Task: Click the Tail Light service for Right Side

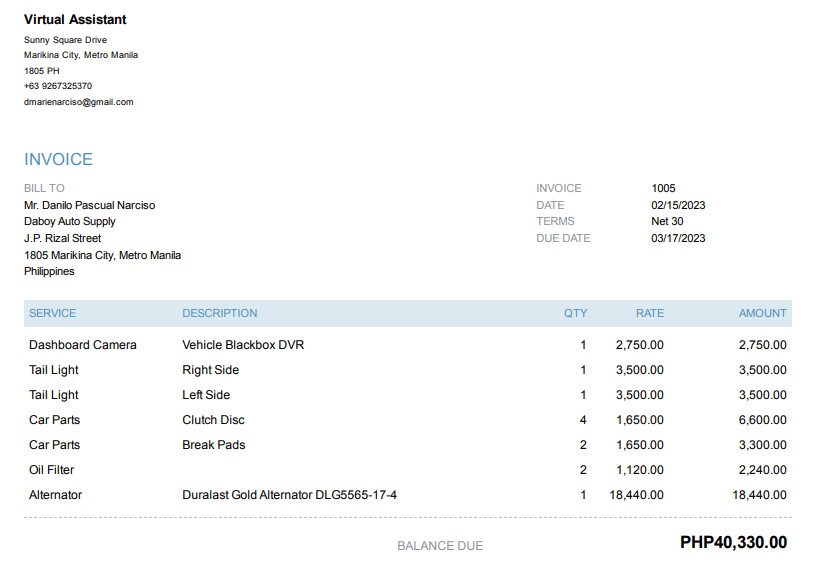Action: [54, 370]
